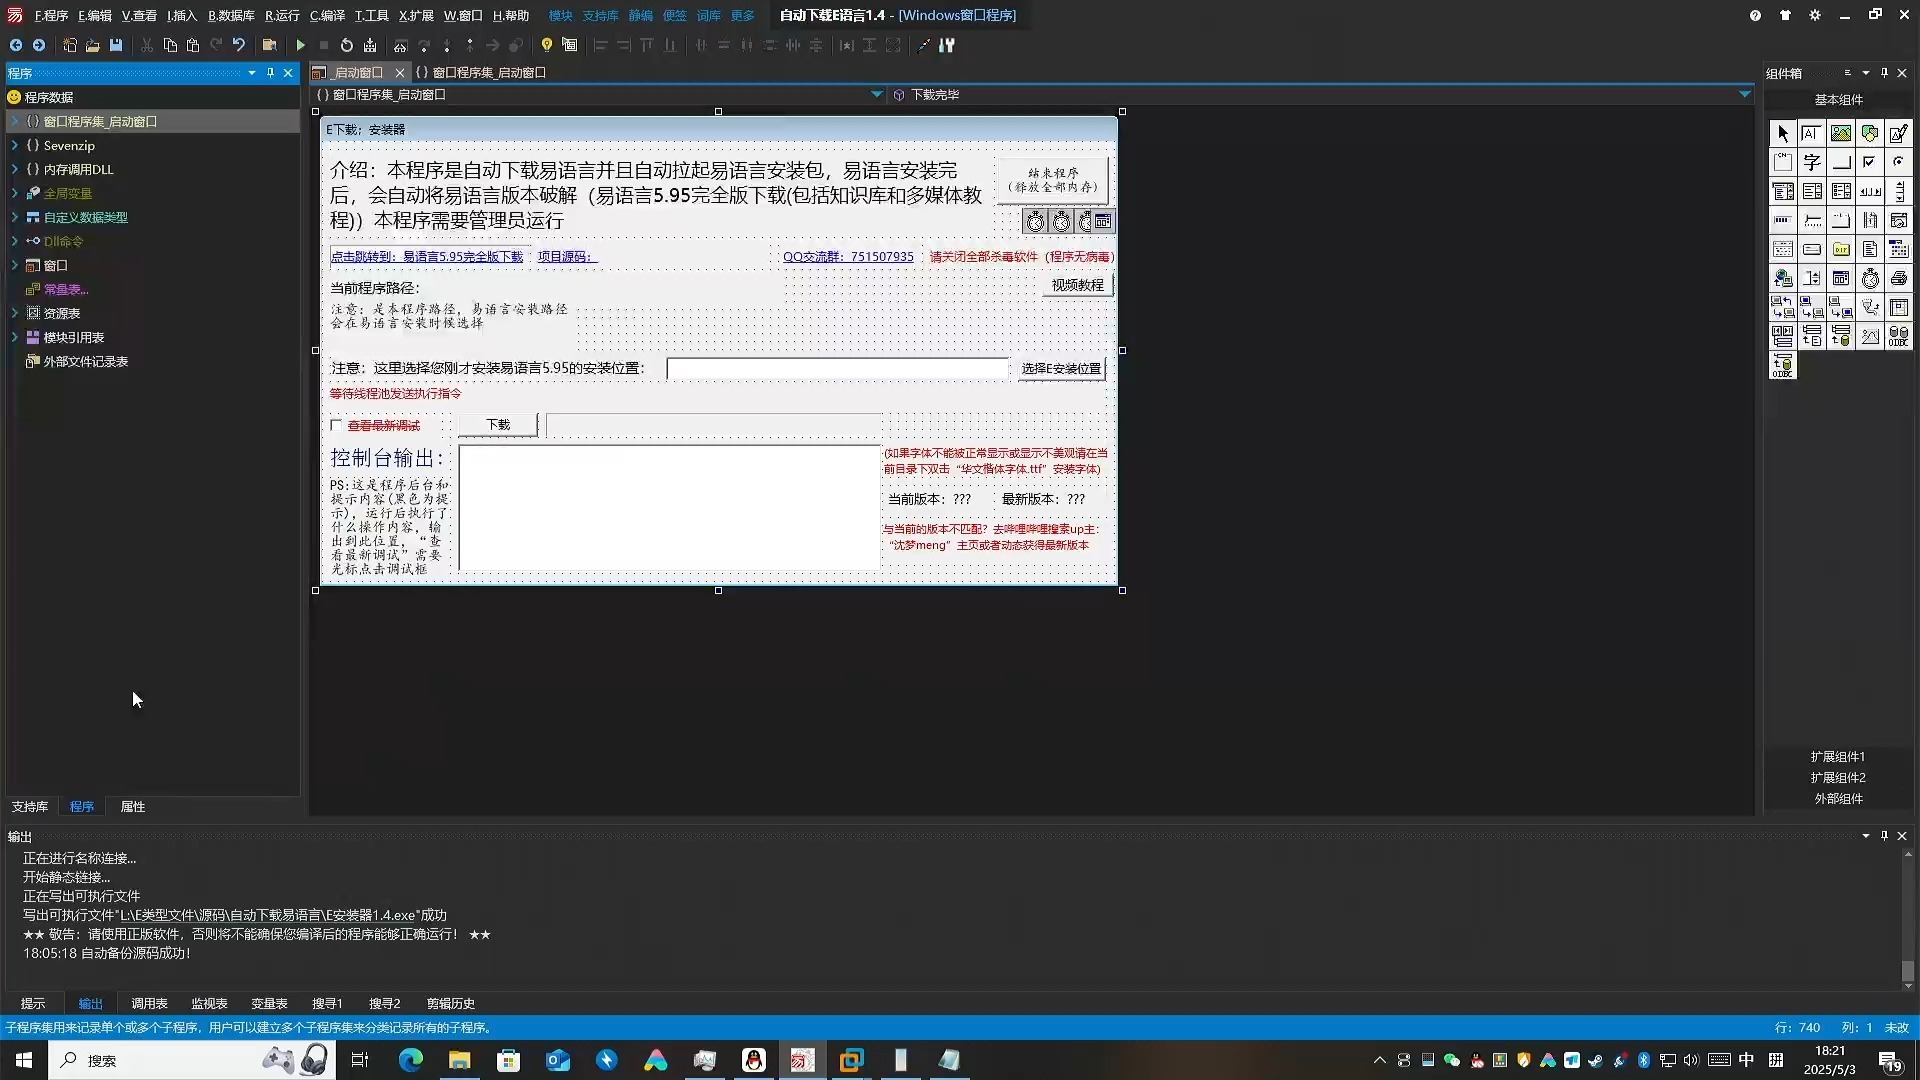
Task: Select the progress bar component in toolbox
Action: [1783, 220]
